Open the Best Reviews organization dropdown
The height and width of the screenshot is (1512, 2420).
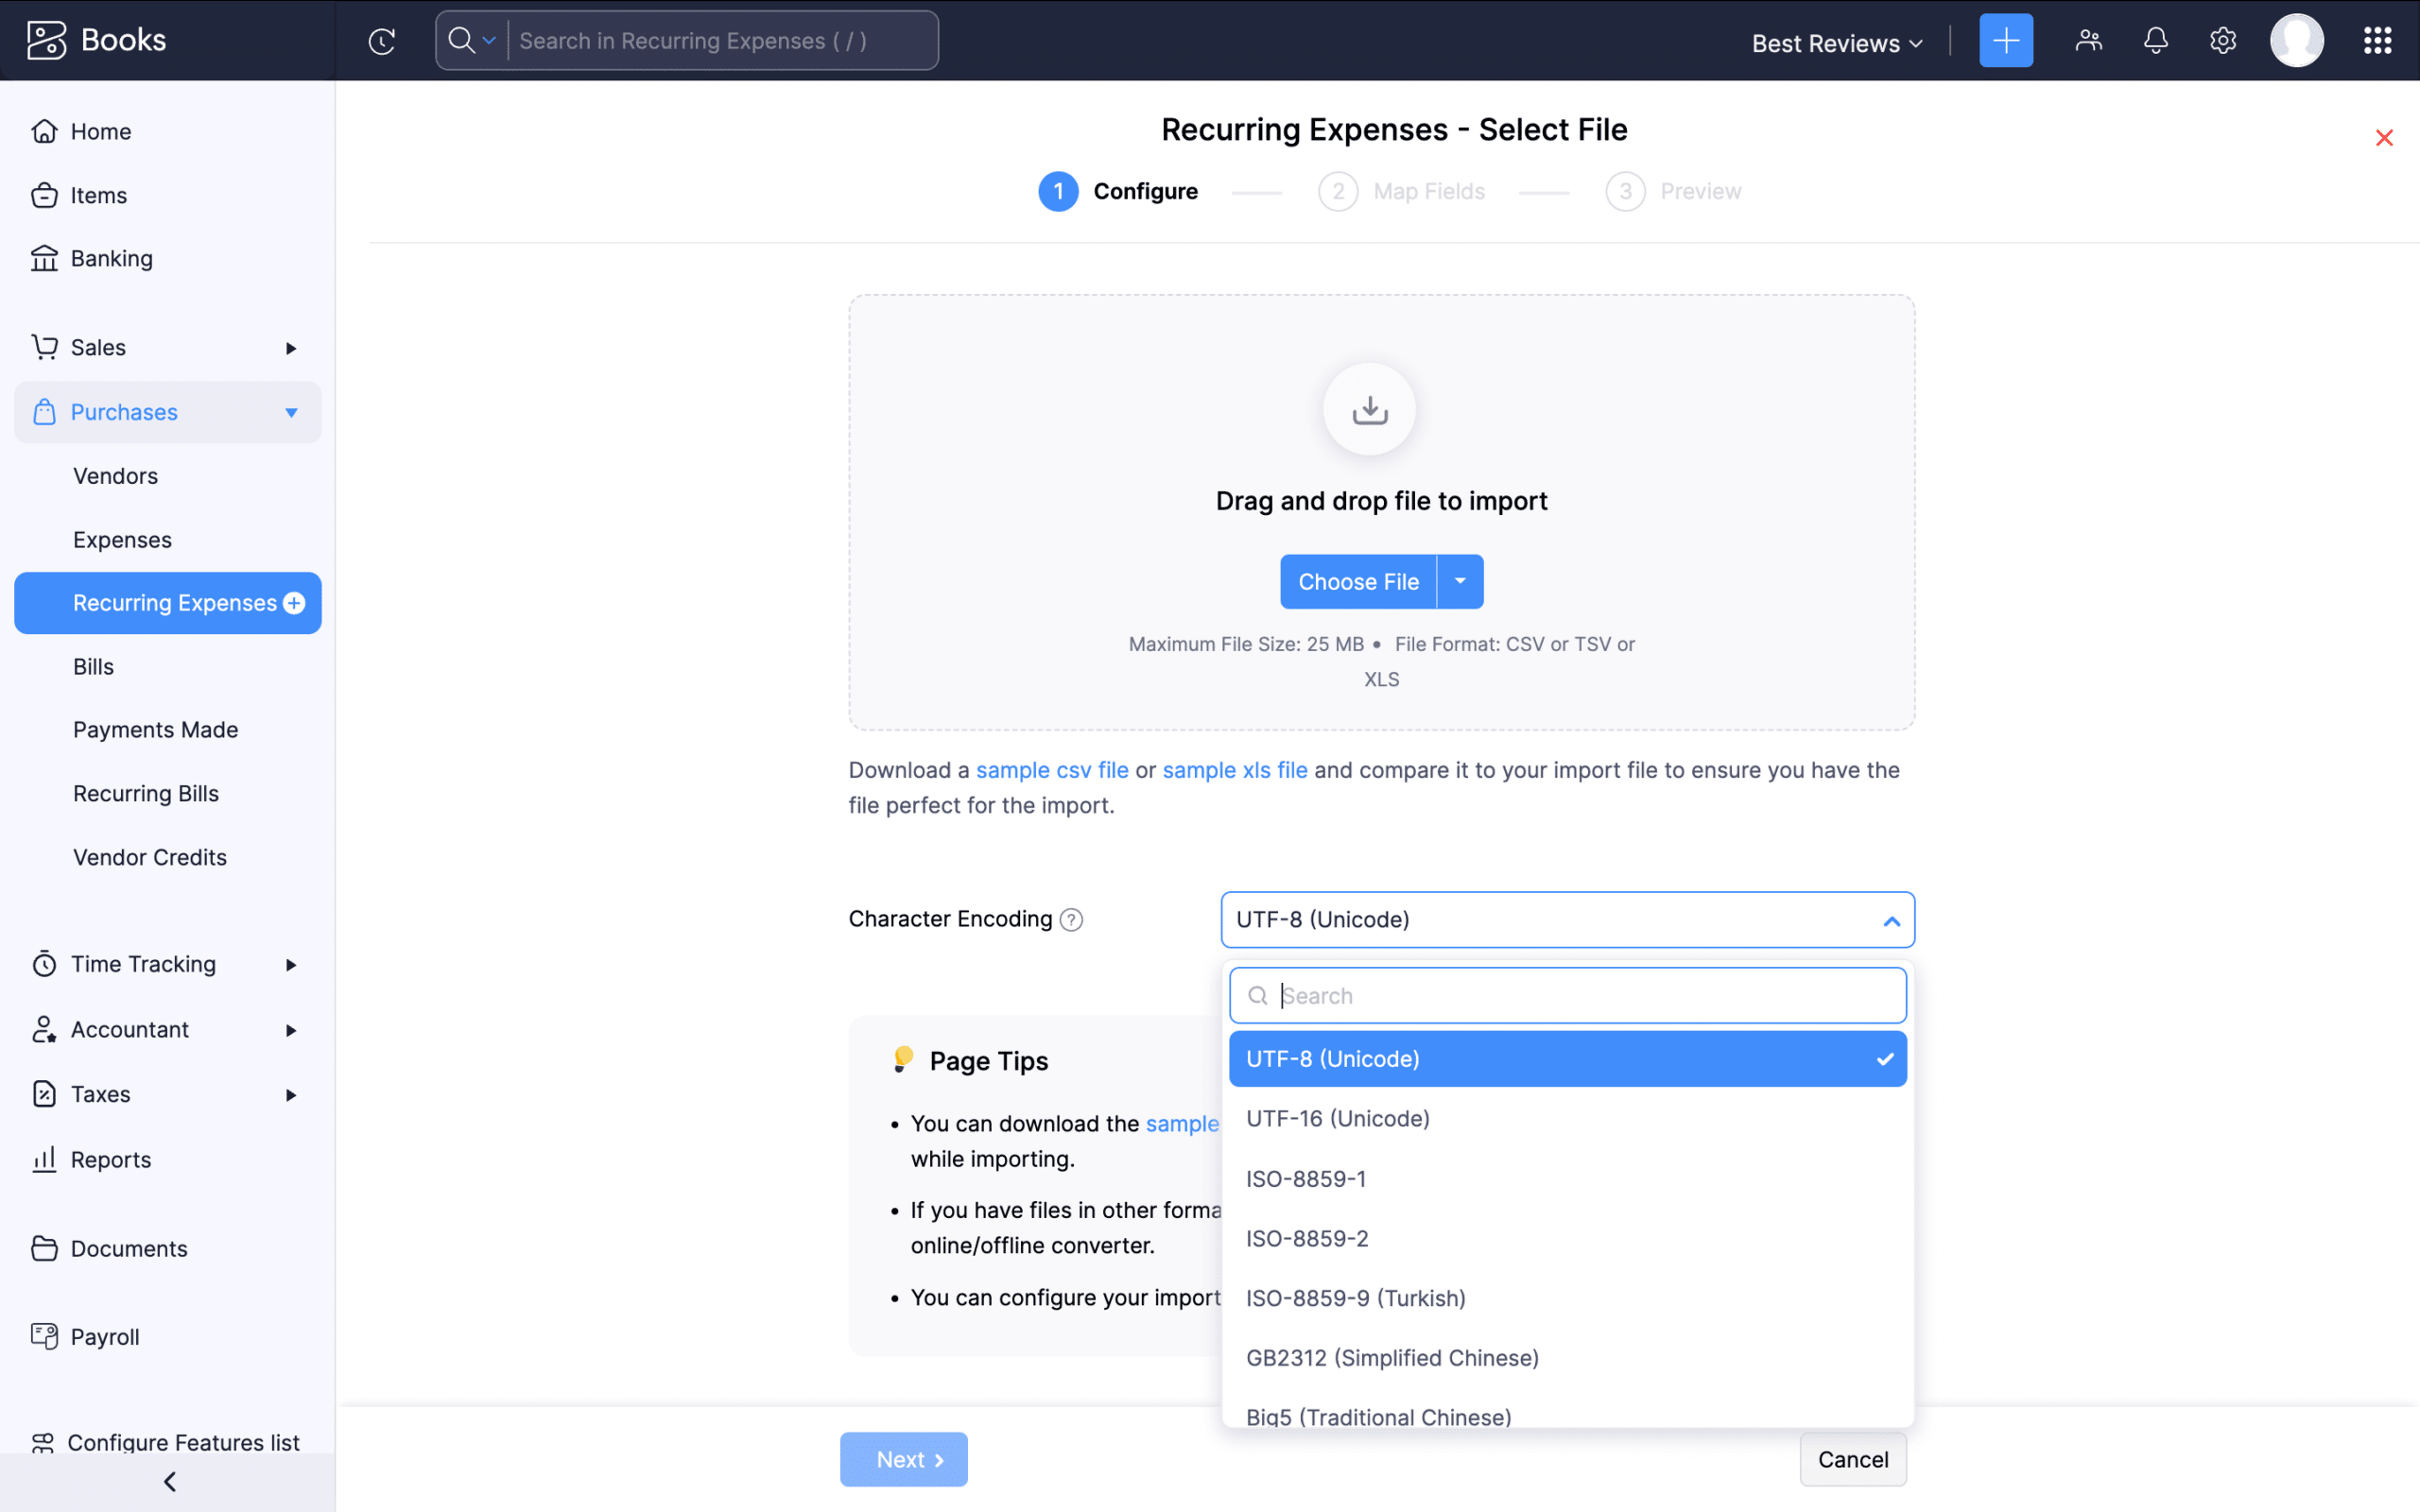click(x=1836, y=43)
